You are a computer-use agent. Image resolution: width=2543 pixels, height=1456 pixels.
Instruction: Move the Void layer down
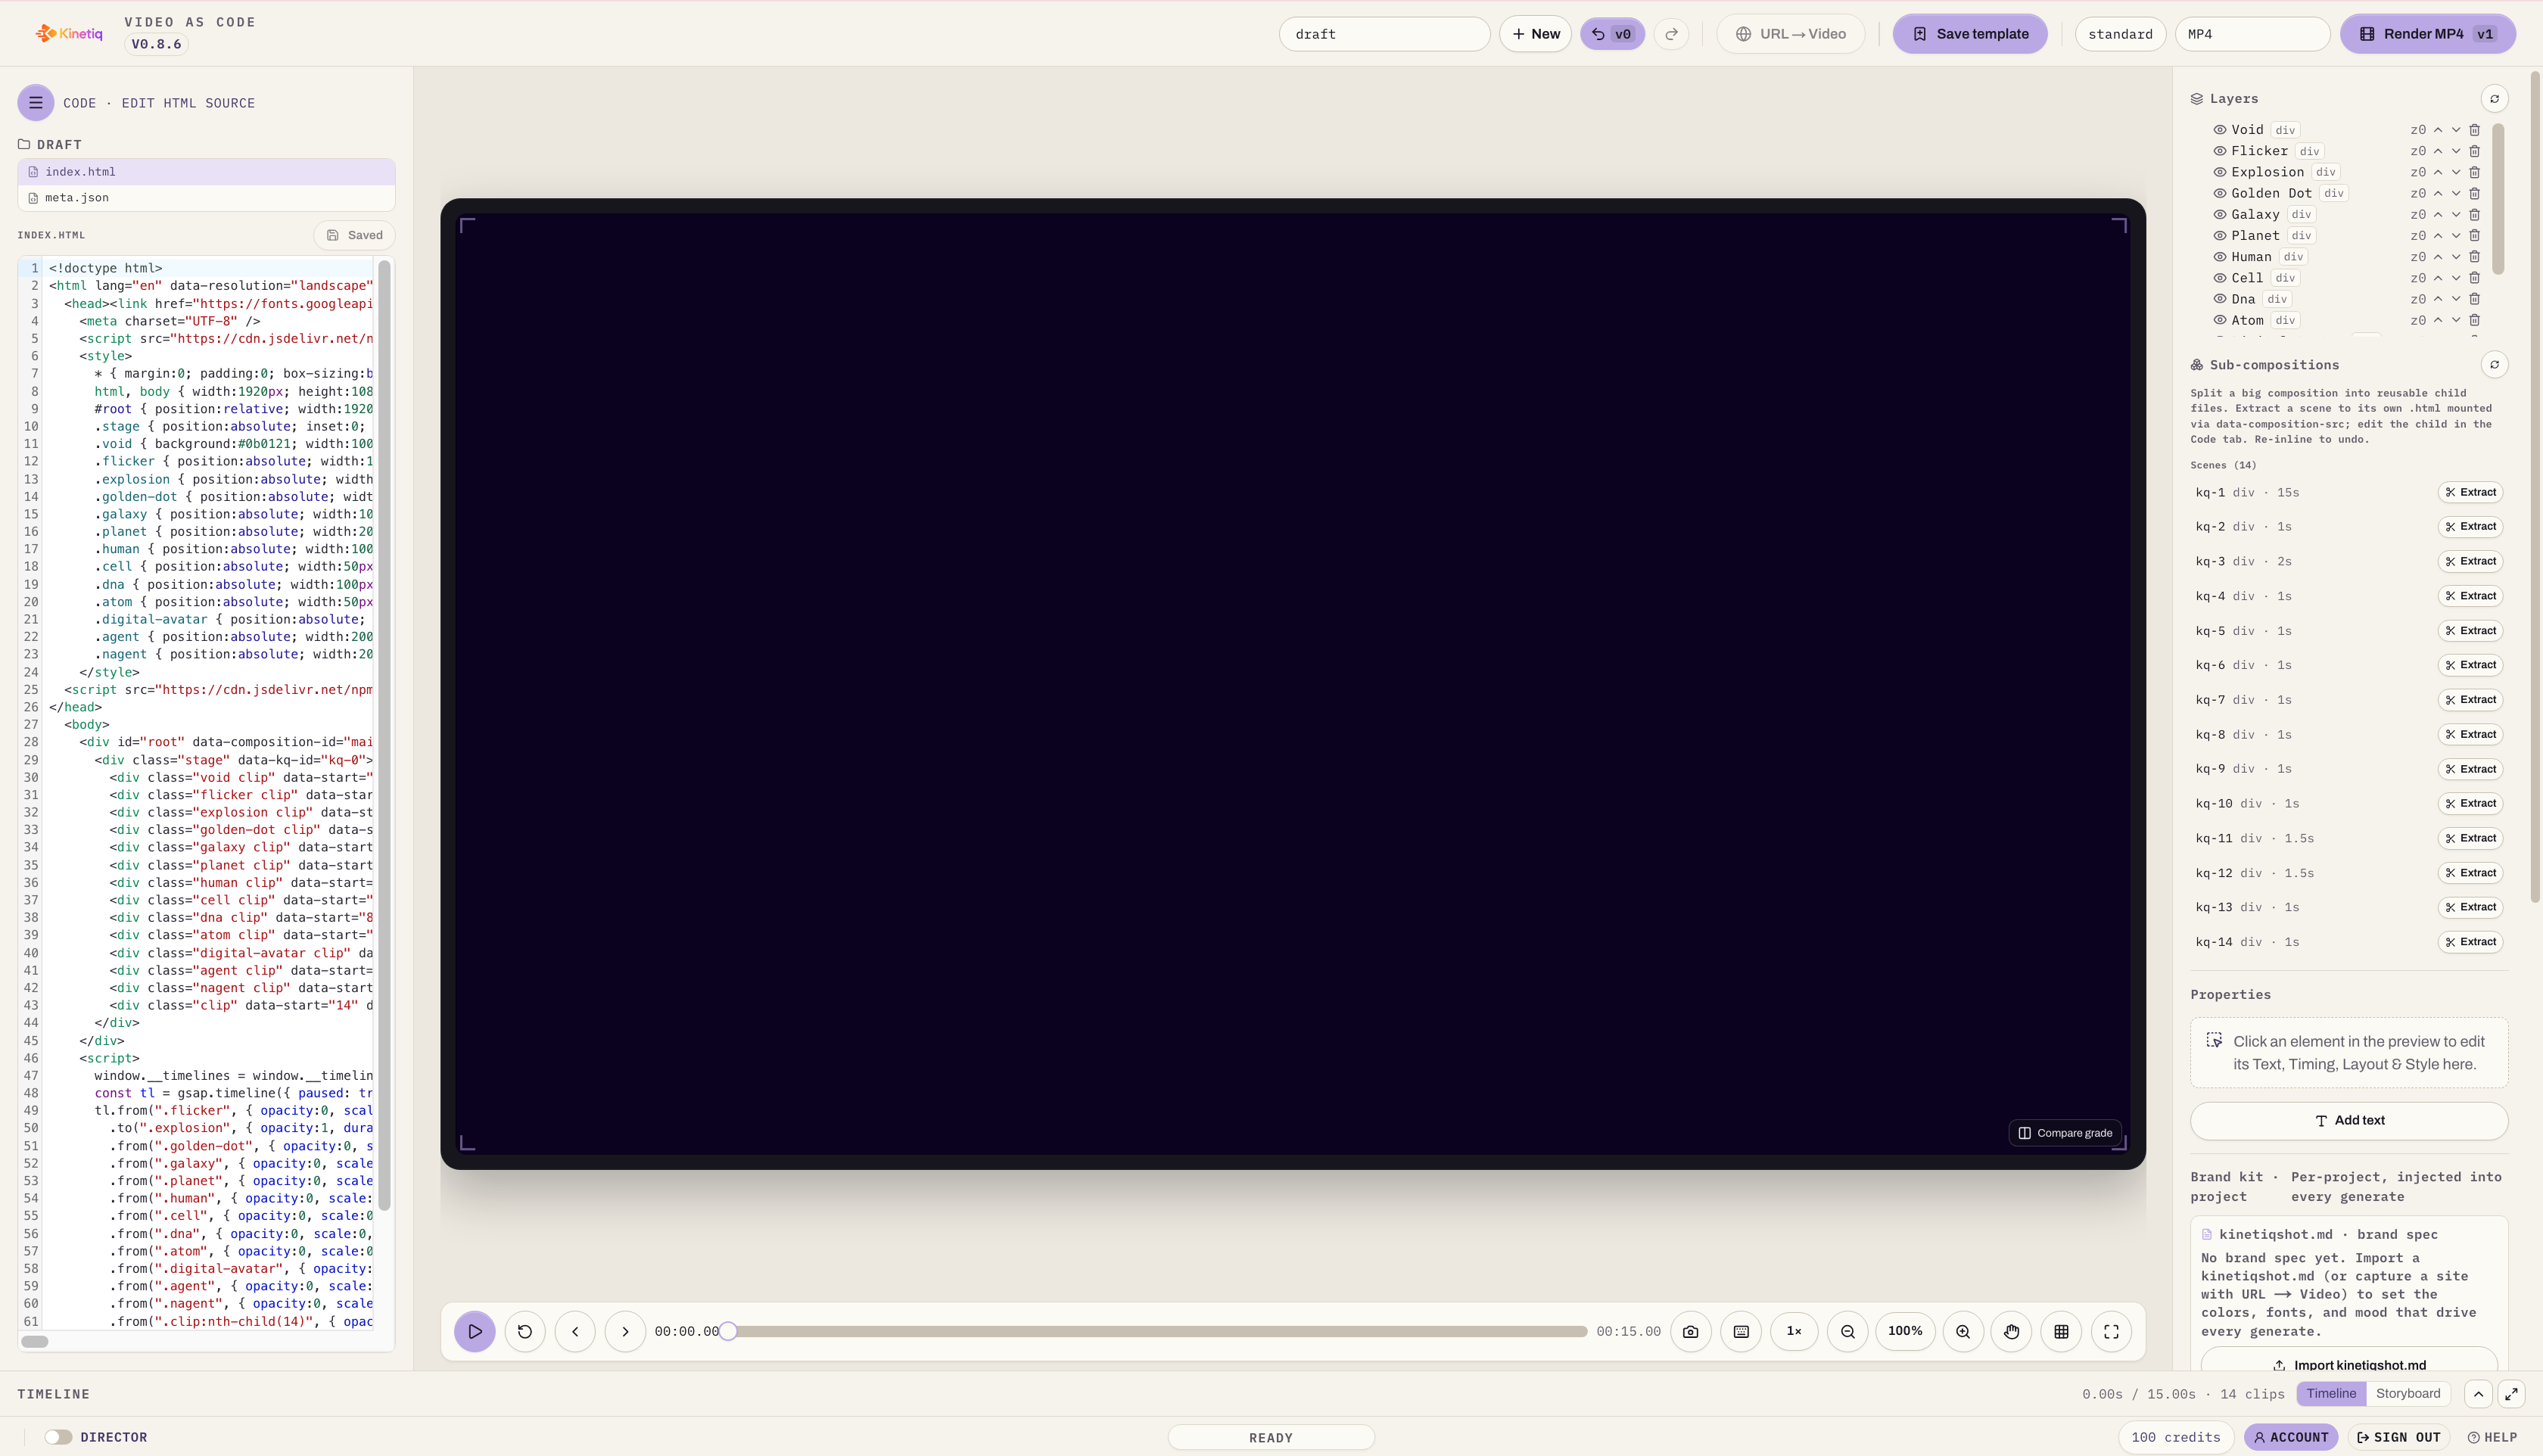click(2456, 130)
